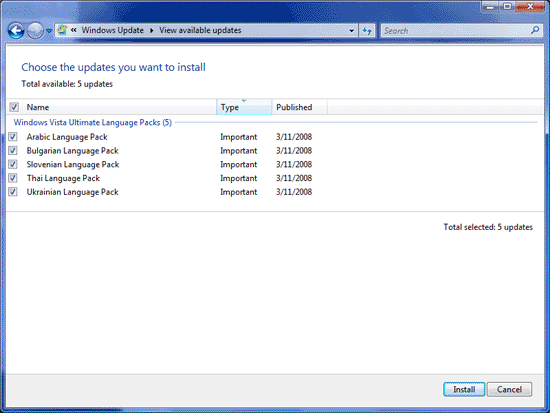550x413 pixels.
Task: Click the Refresh button
Action: [367, 31]
